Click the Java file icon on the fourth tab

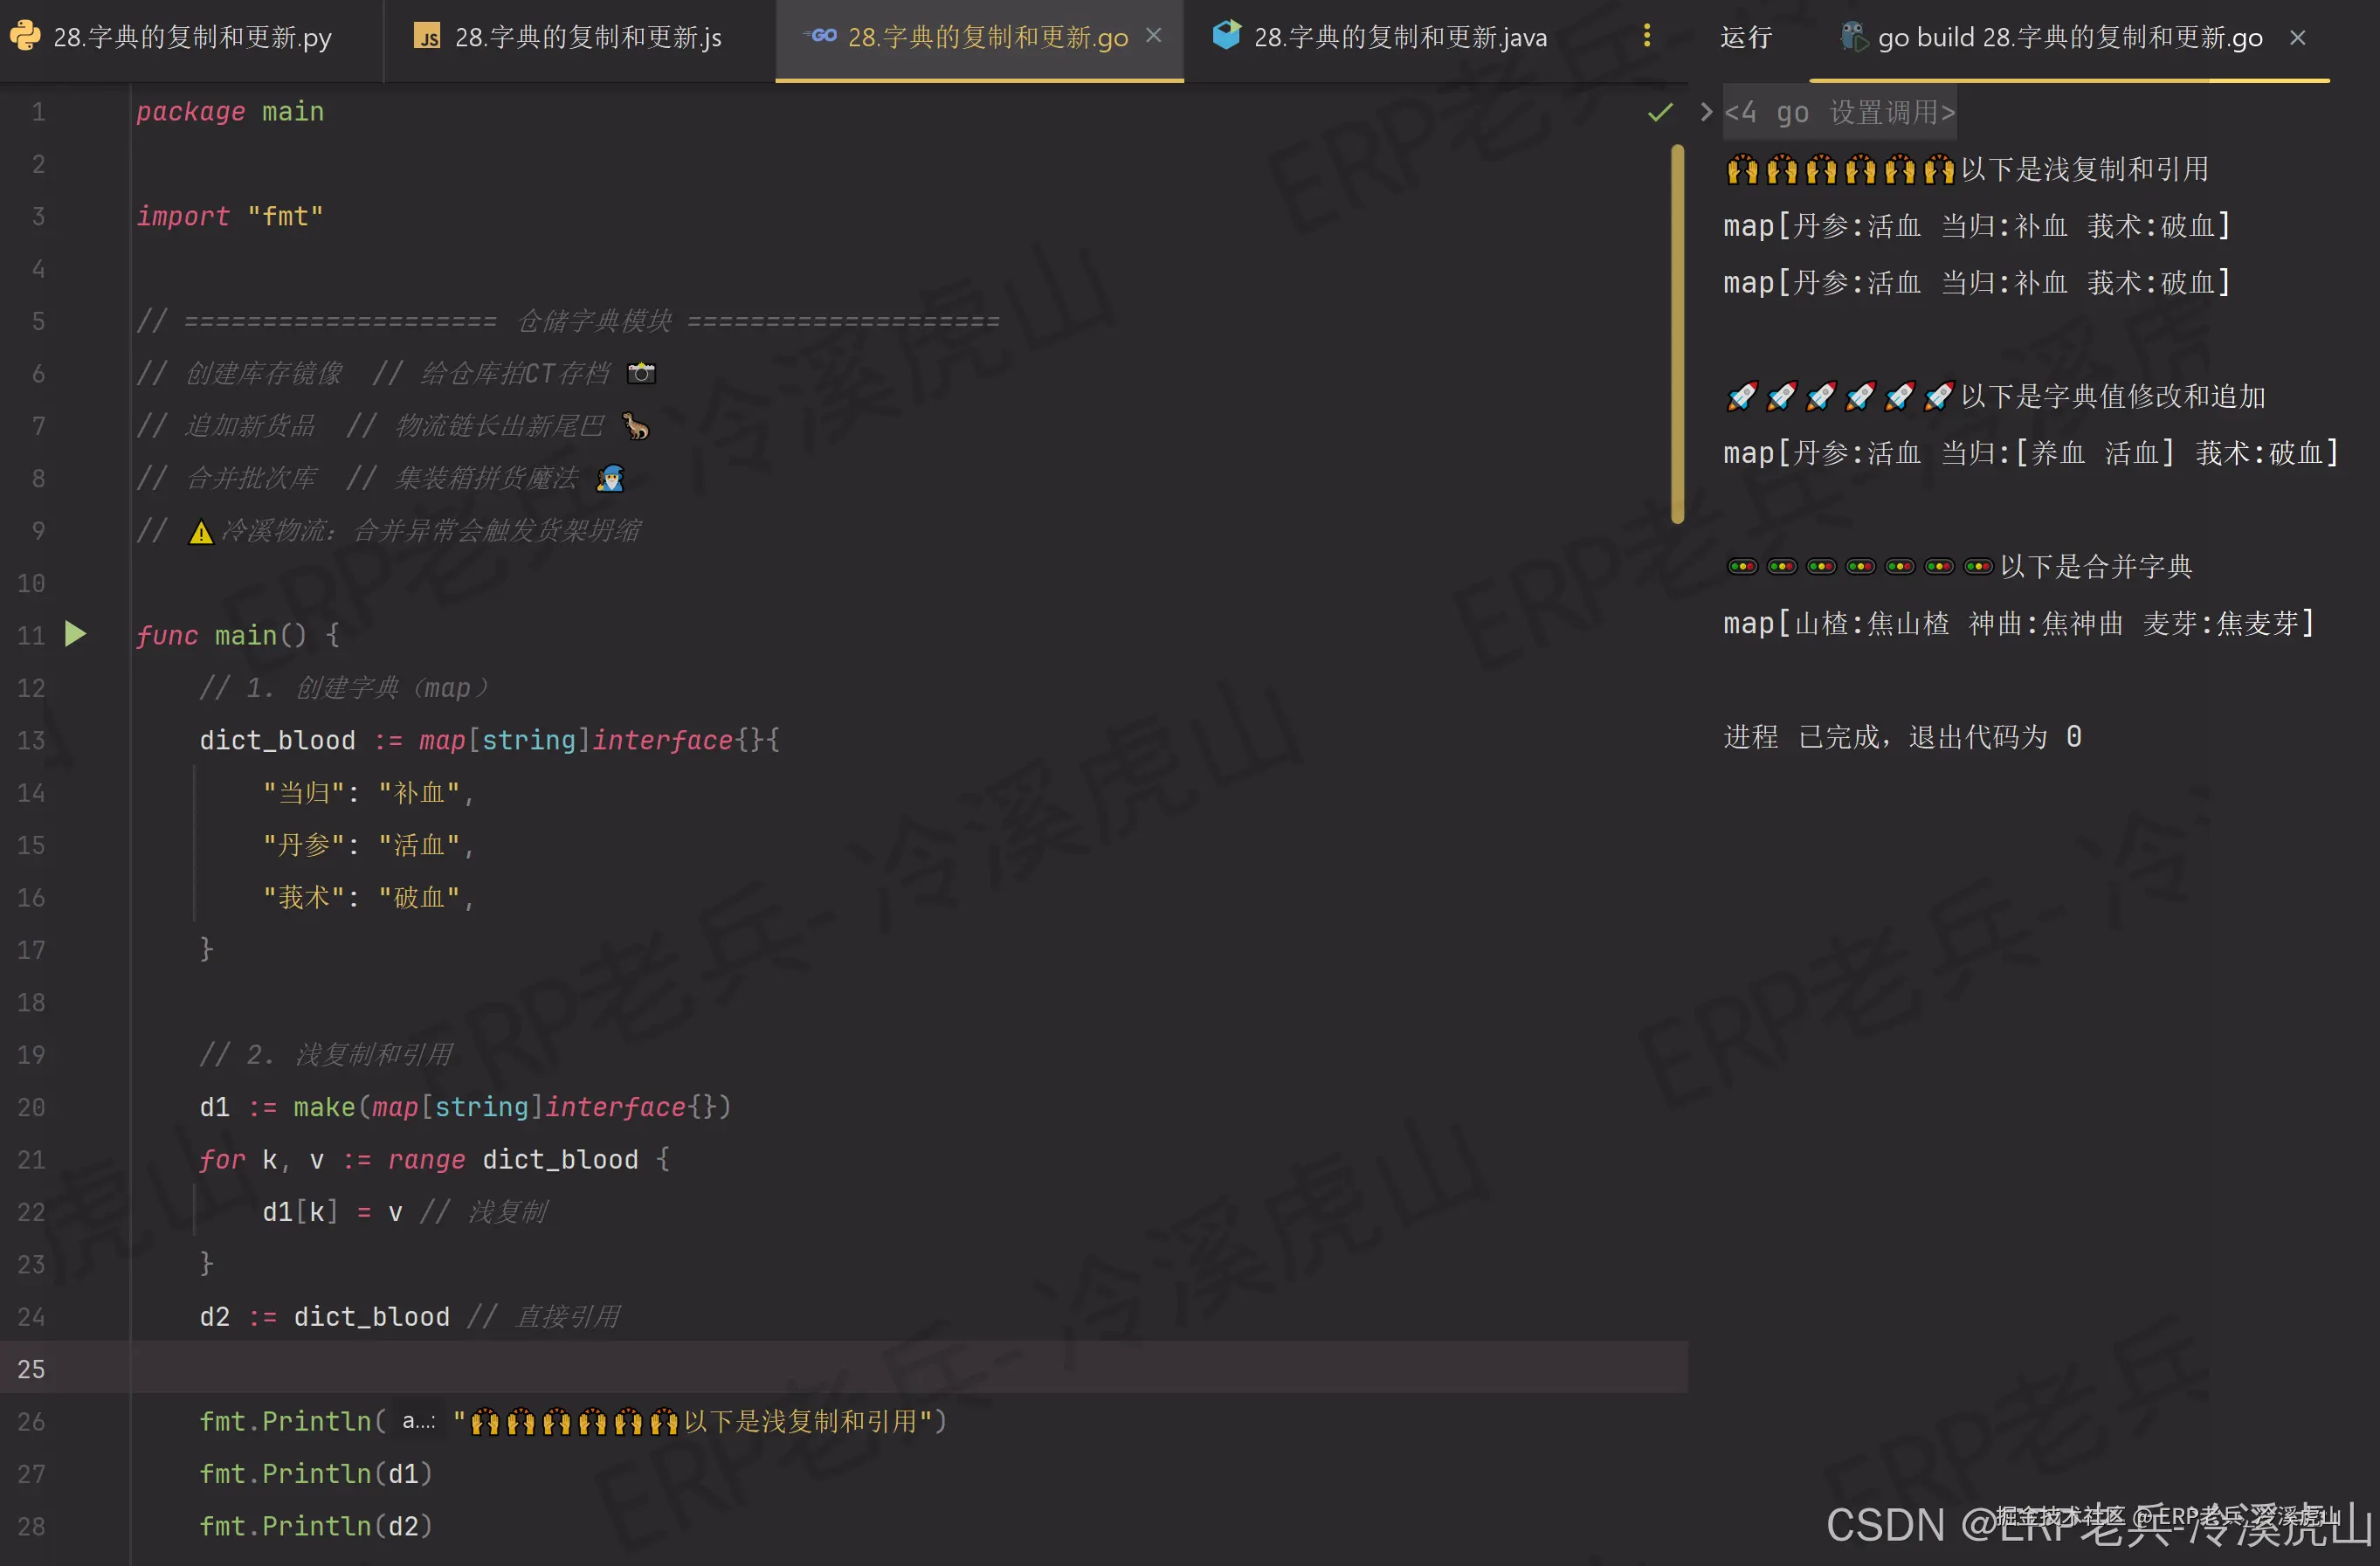pos(1226,37)
